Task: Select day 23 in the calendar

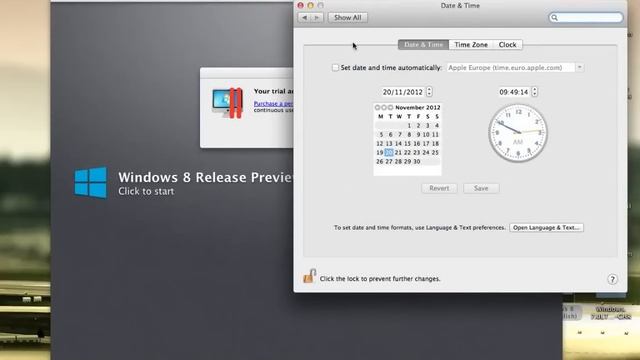Action: 416,152
